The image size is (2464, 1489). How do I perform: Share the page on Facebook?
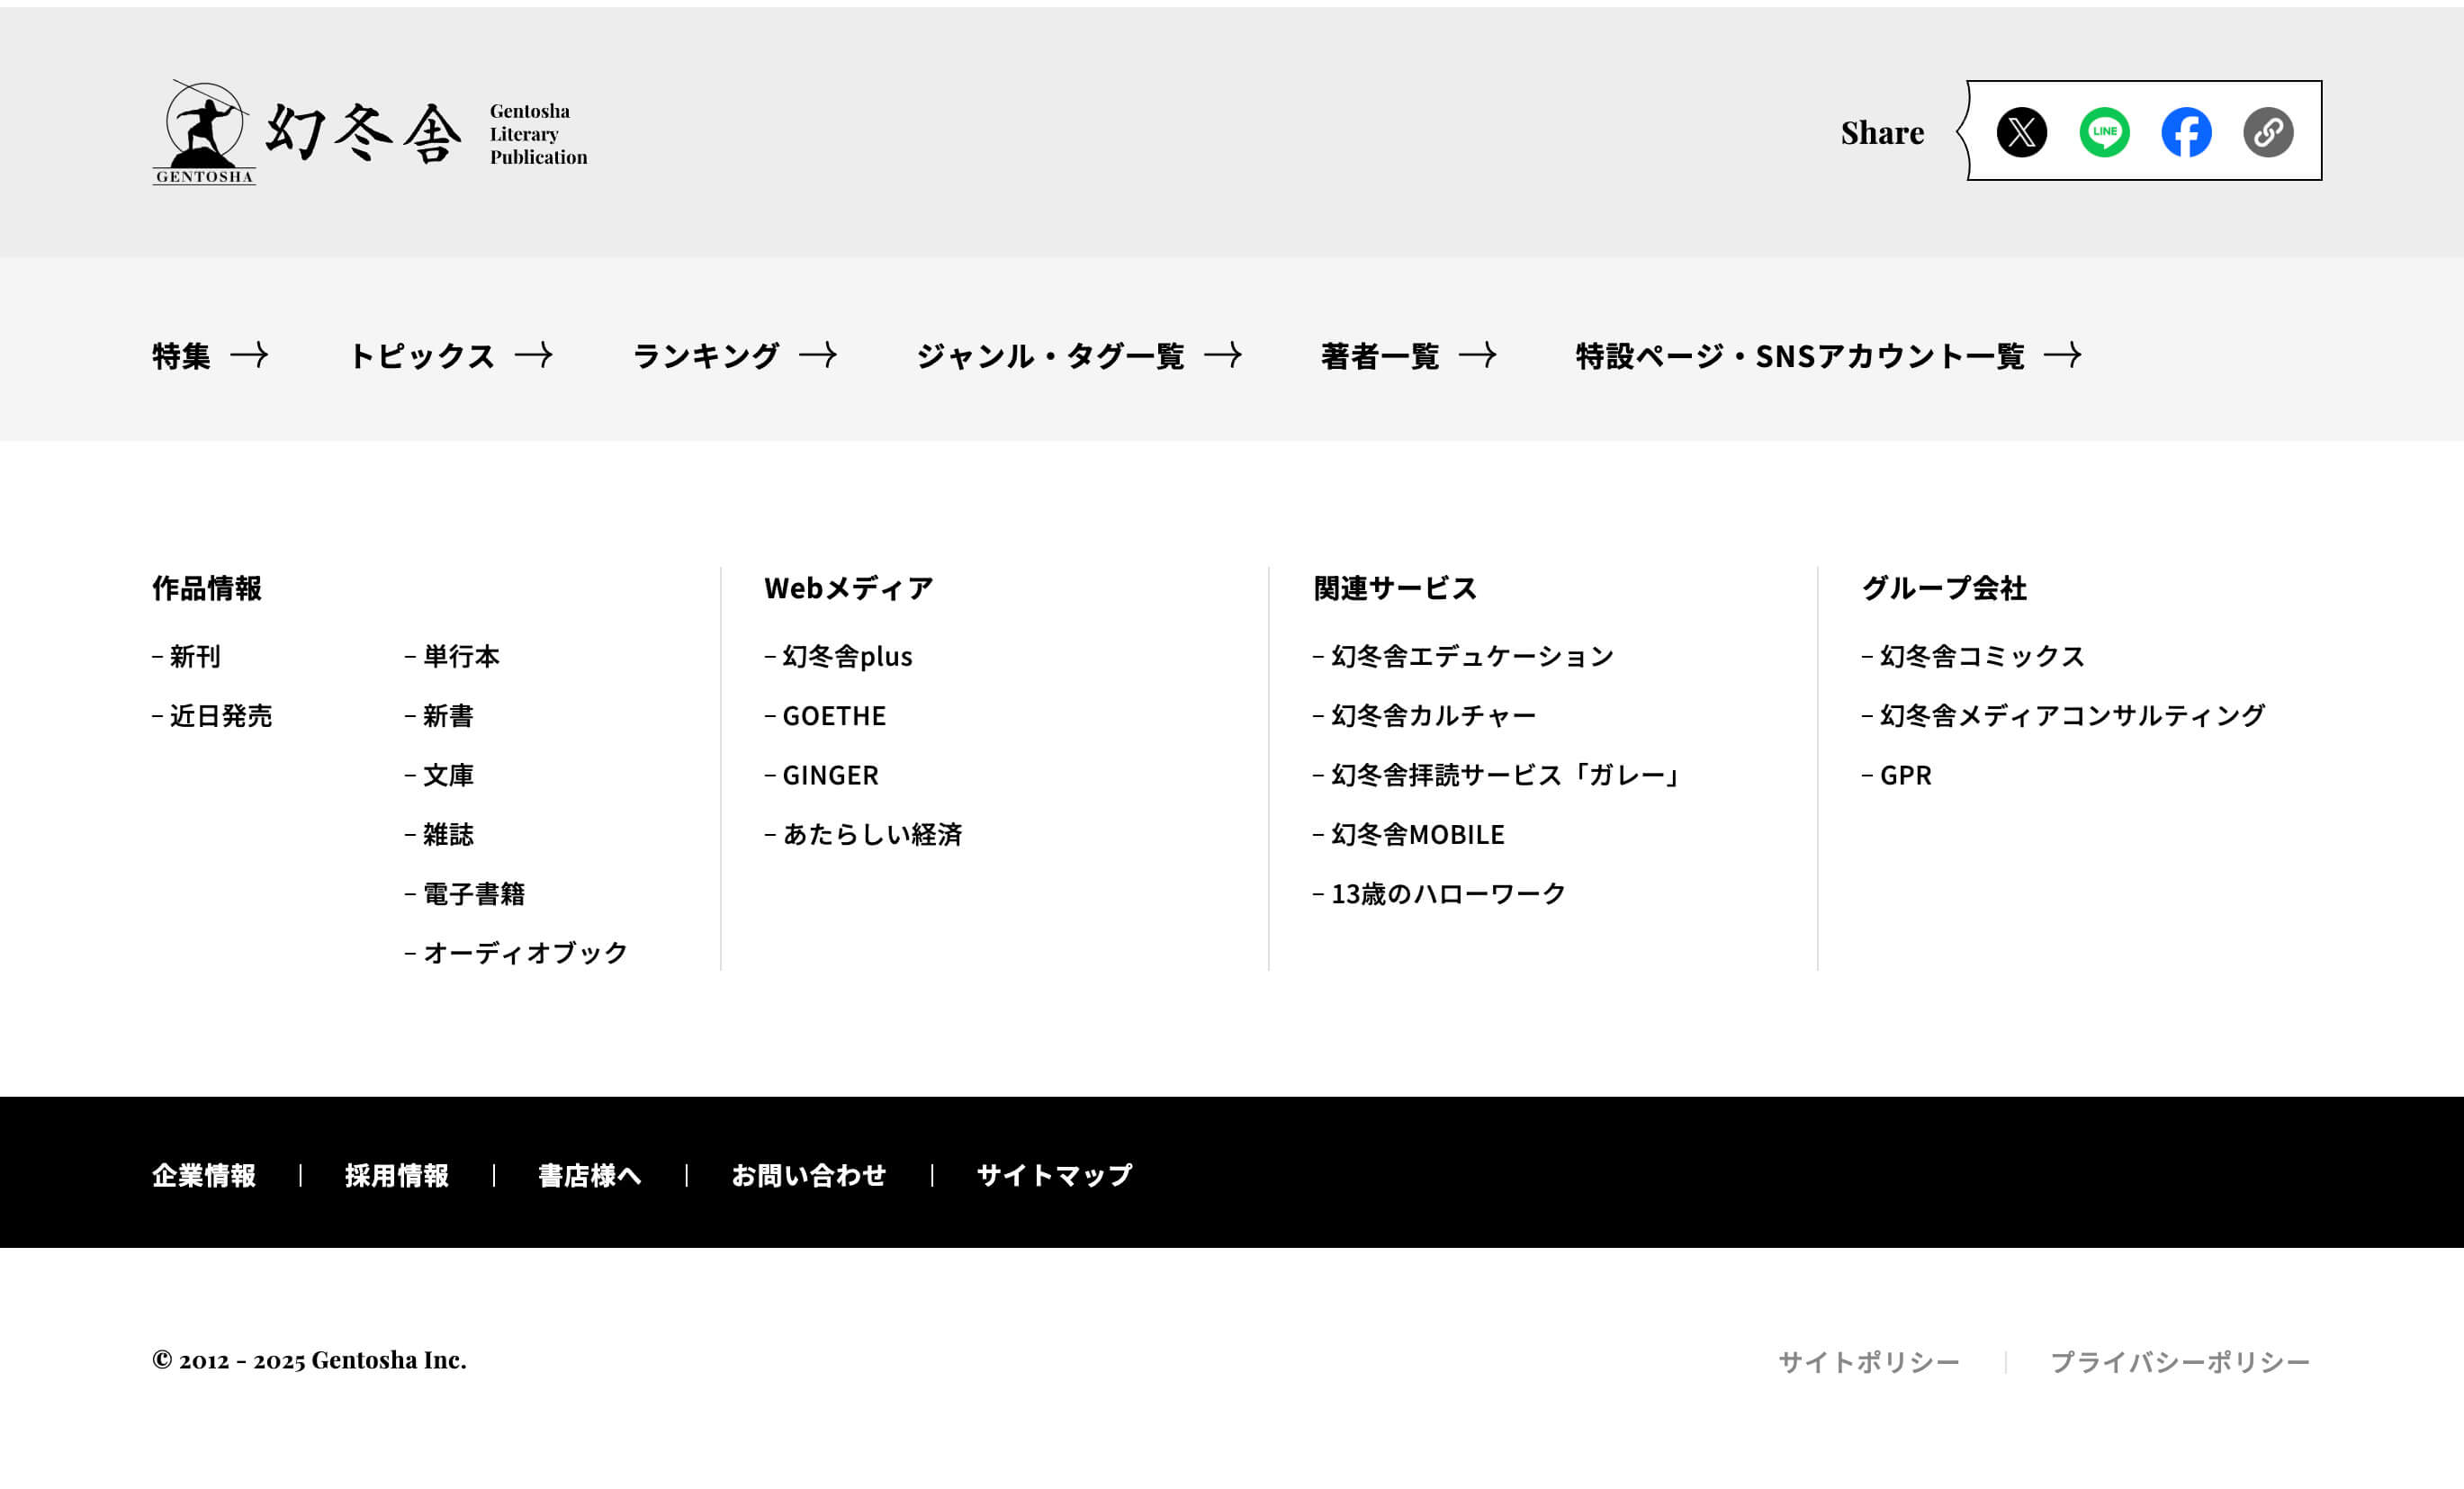[x=2186, y=132]
